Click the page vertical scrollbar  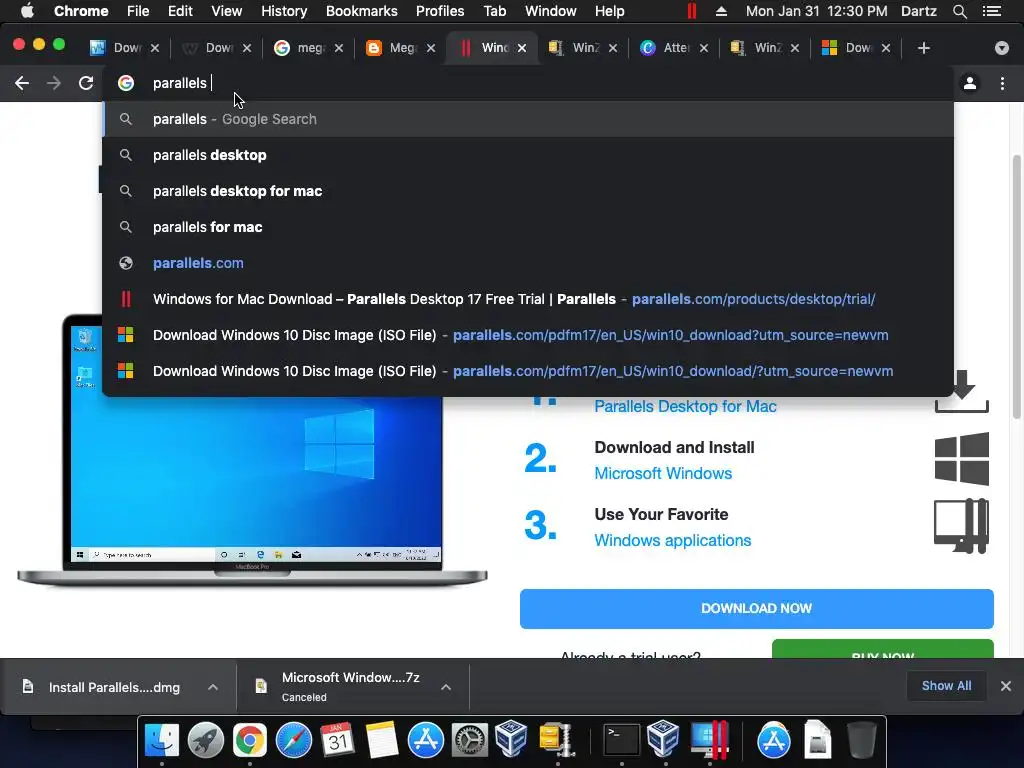coord(1016,286)
